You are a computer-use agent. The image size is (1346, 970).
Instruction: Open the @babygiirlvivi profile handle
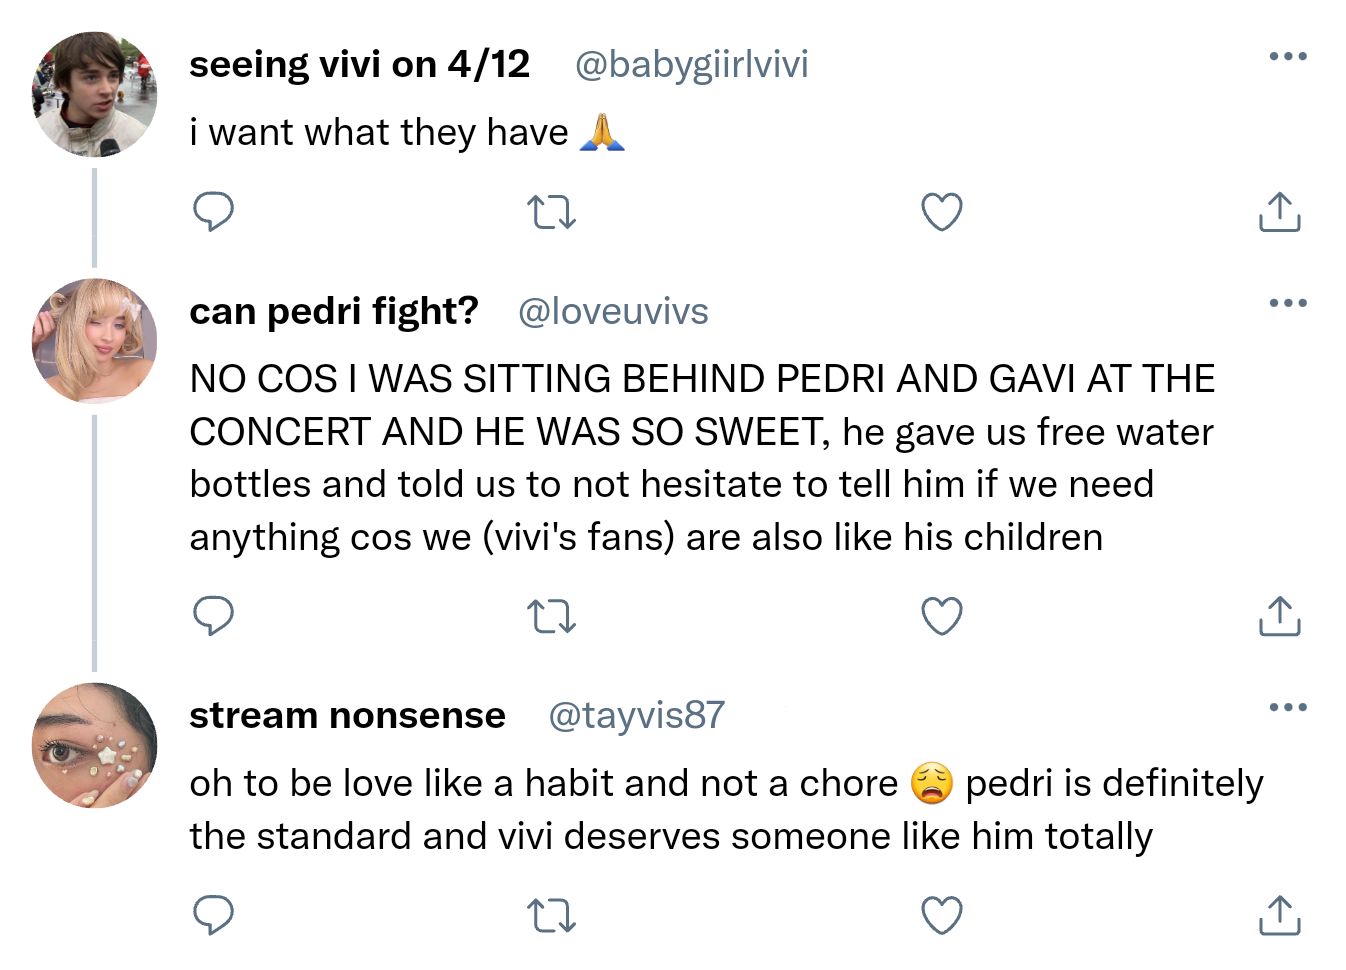pos(691,65)
